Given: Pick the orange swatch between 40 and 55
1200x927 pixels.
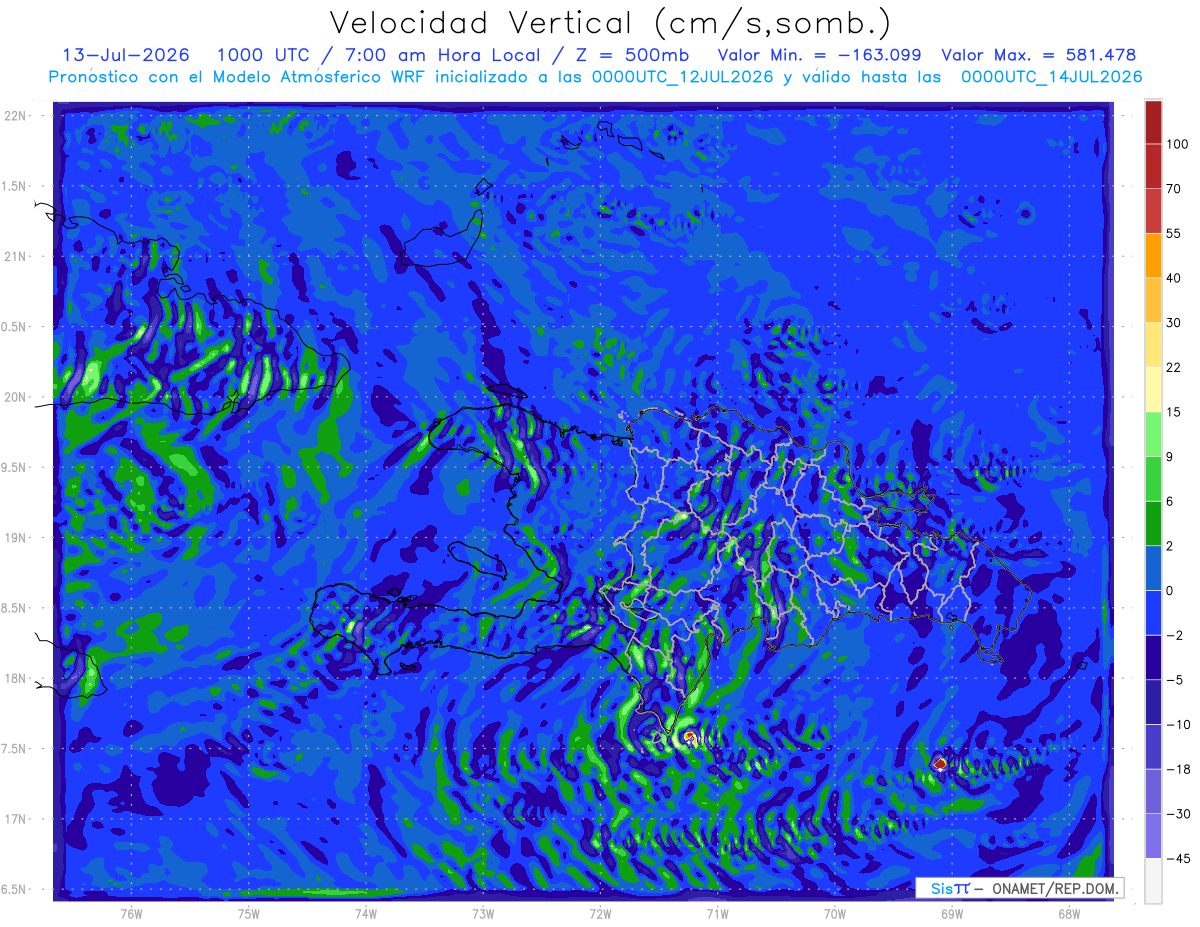Looking at the screenshot, I should click(1153, 255).
